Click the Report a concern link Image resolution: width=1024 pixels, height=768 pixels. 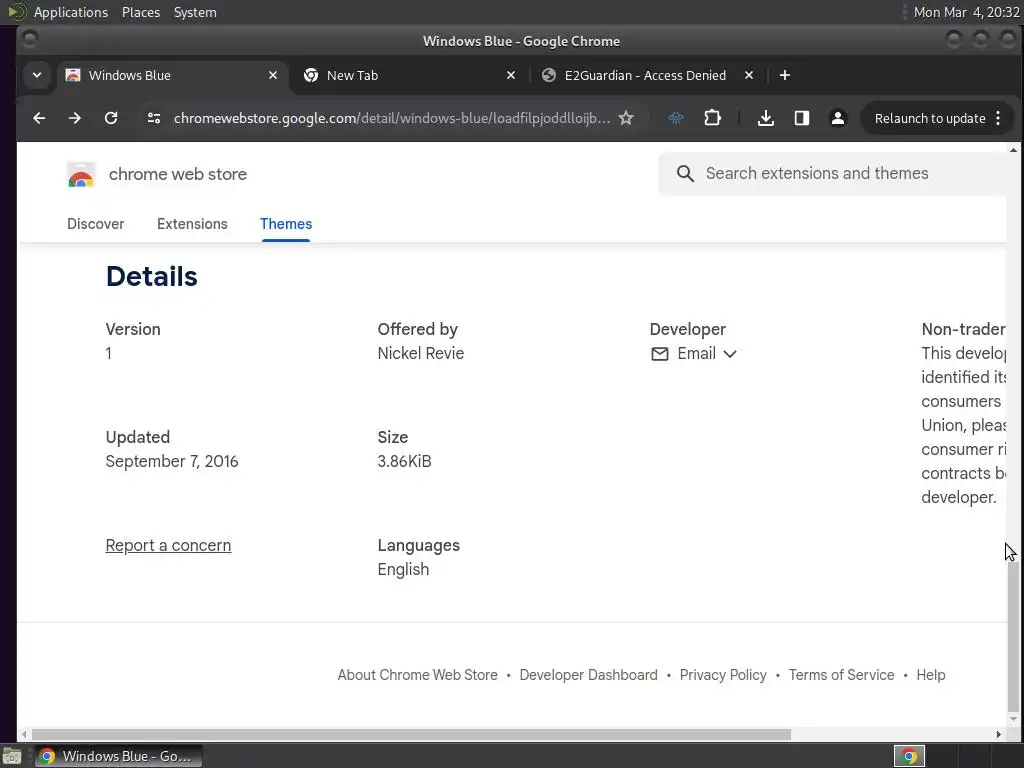point(168,545)
